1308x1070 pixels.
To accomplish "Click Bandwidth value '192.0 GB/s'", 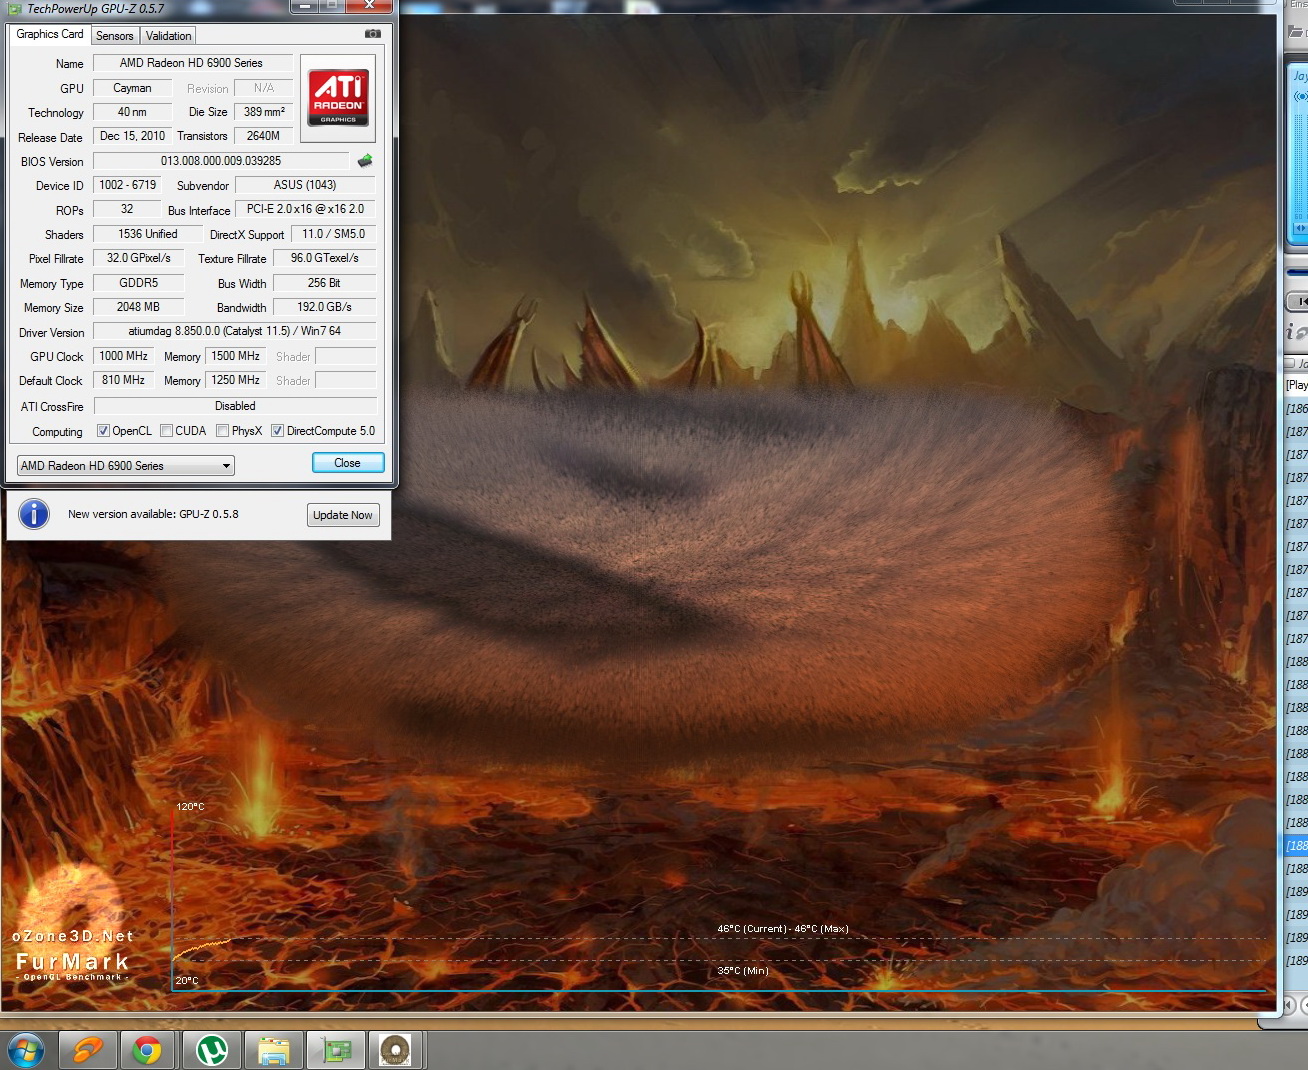I will point(325,307).
